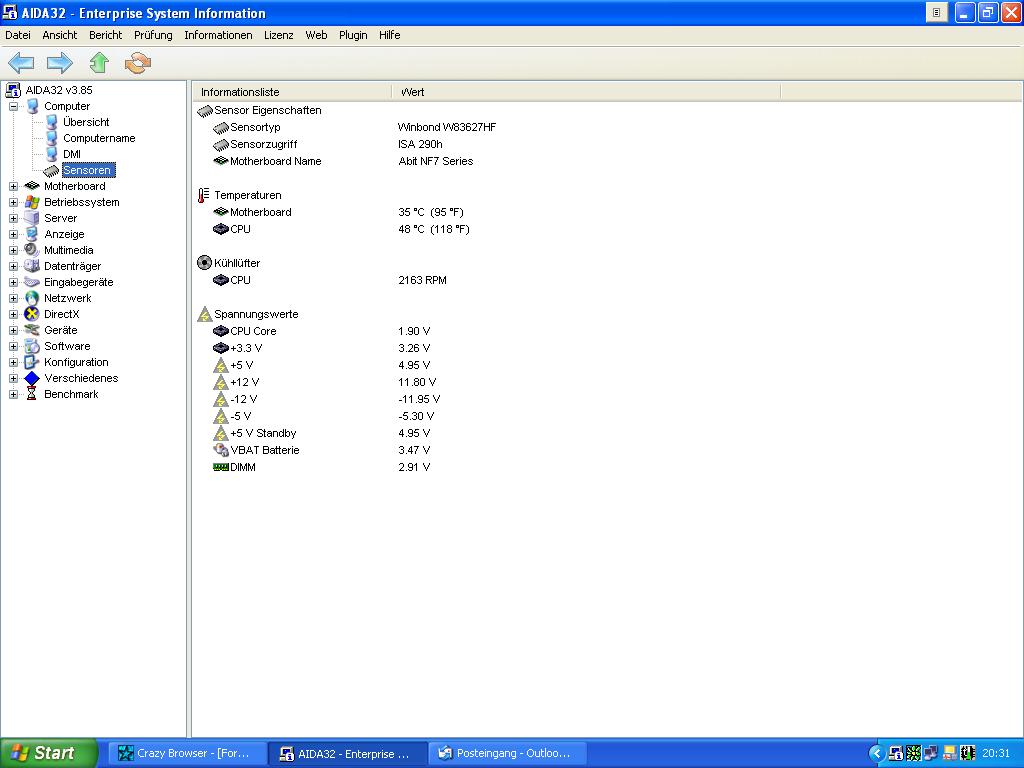Click the Temperaturen thermometer icon
1024x768 pixels.
pyautogui.click(x=204, y=195)
